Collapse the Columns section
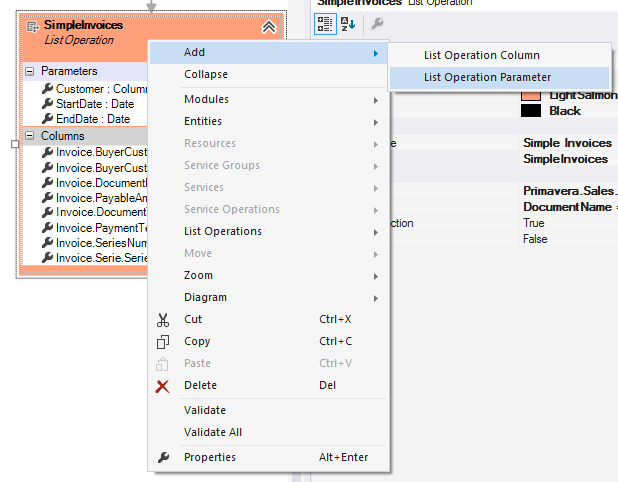 [30, 136]
